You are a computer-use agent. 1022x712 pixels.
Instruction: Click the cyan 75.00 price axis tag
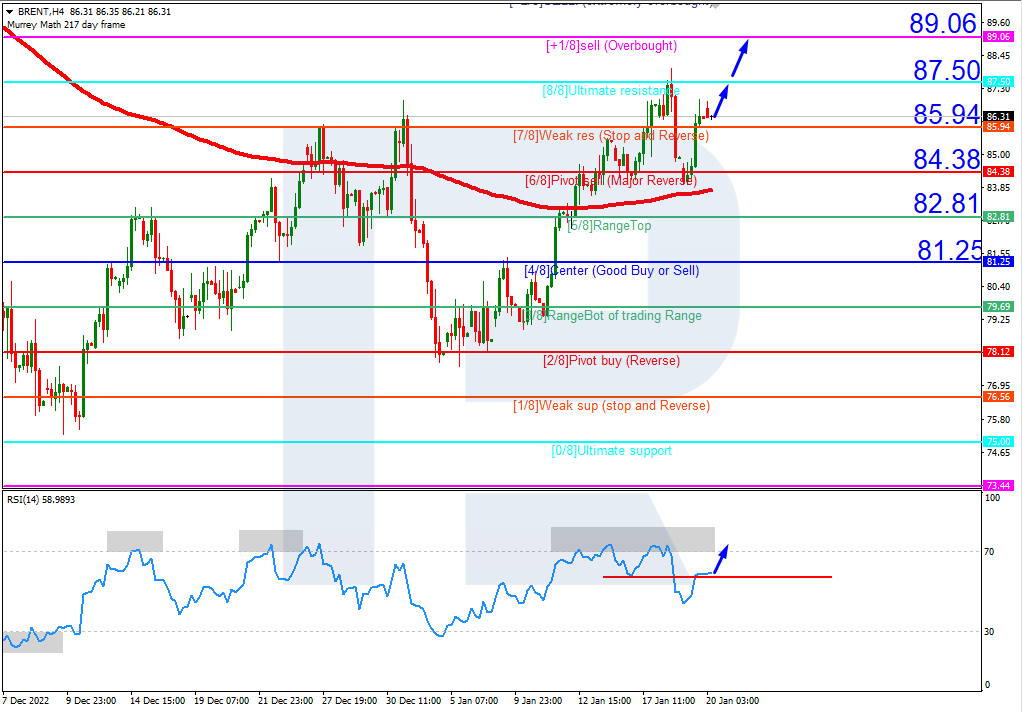997,441
